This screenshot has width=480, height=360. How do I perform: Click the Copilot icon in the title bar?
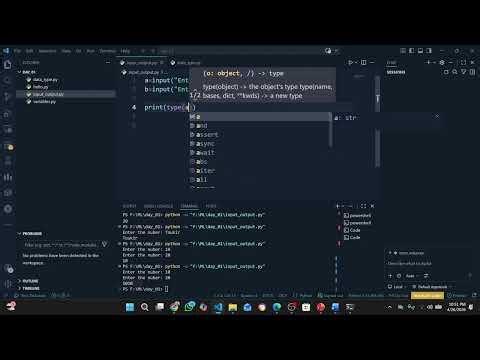pos(328,51)
